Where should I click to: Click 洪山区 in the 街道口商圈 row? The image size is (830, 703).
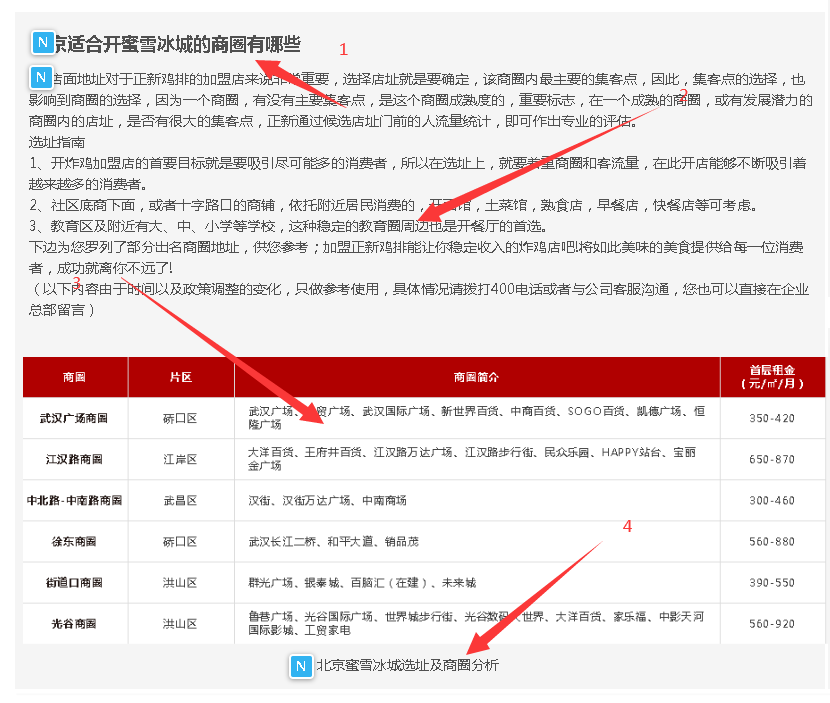180,583
